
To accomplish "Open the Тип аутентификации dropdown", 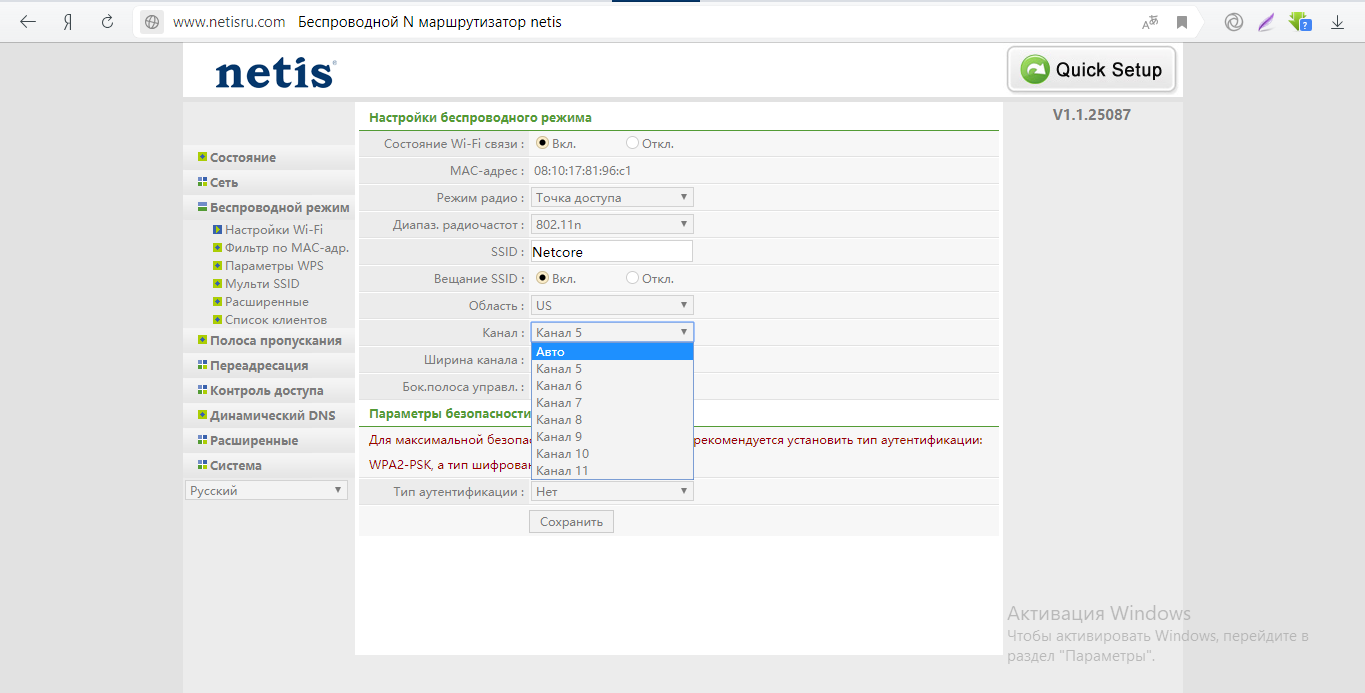I will click(612, 491).
